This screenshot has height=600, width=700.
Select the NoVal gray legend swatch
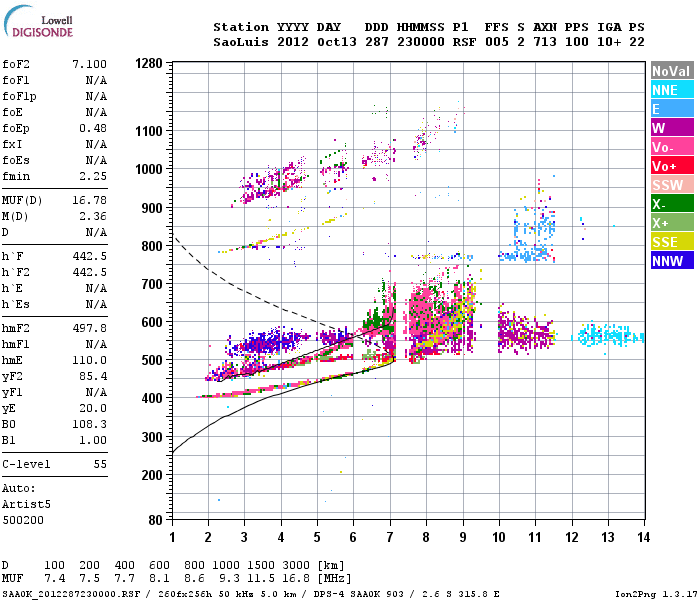672,71
